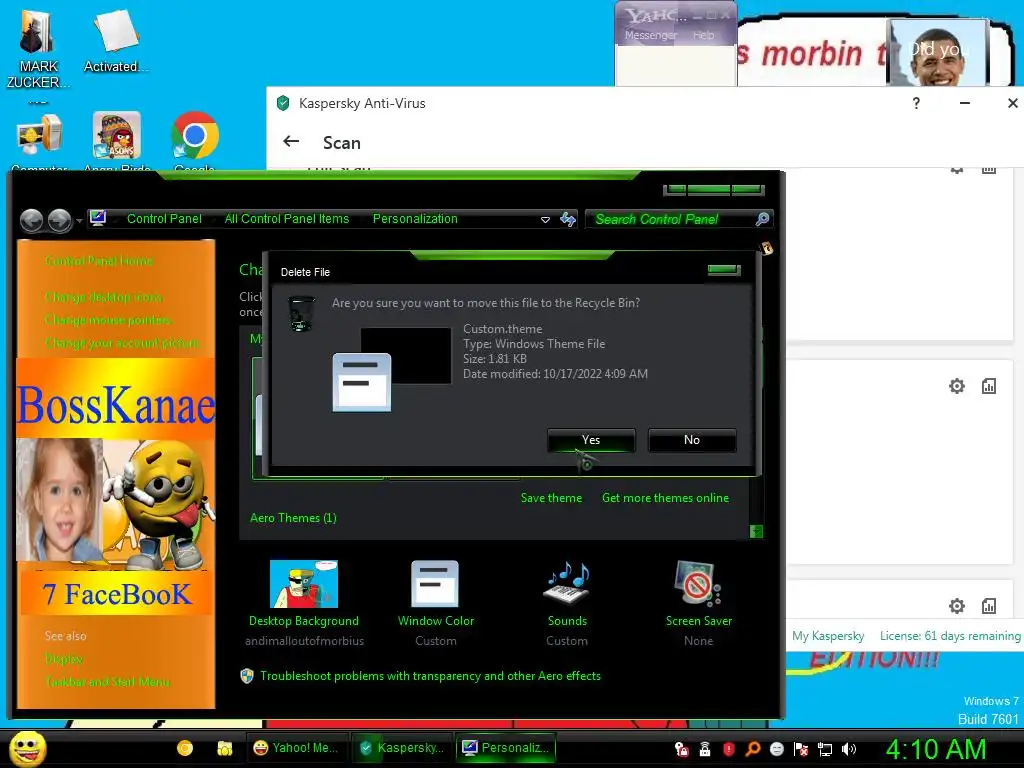Select the Personalization breadcrumb

click(x=415, y=219)
